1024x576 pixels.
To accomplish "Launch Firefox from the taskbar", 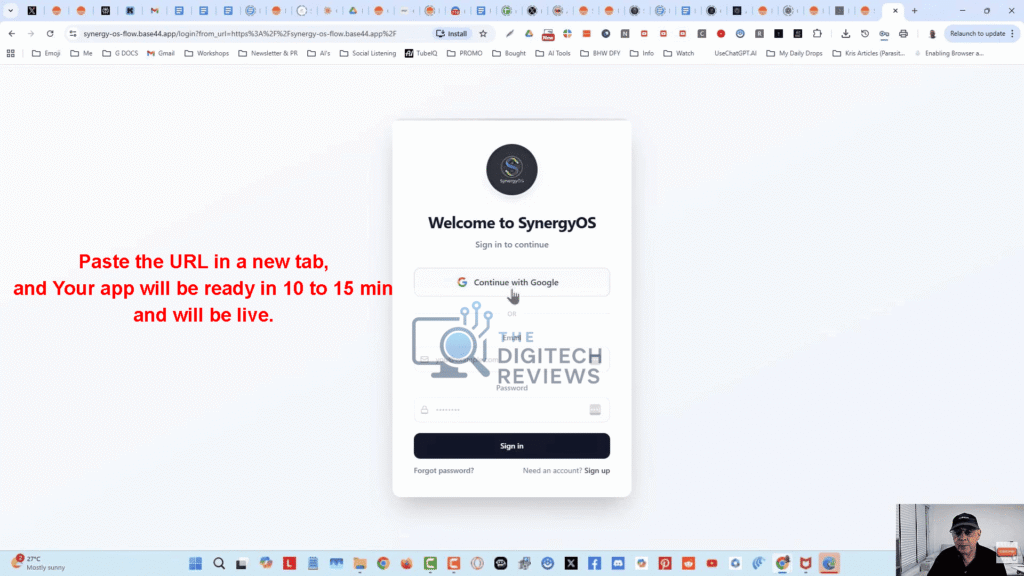I will pos(406,563).
